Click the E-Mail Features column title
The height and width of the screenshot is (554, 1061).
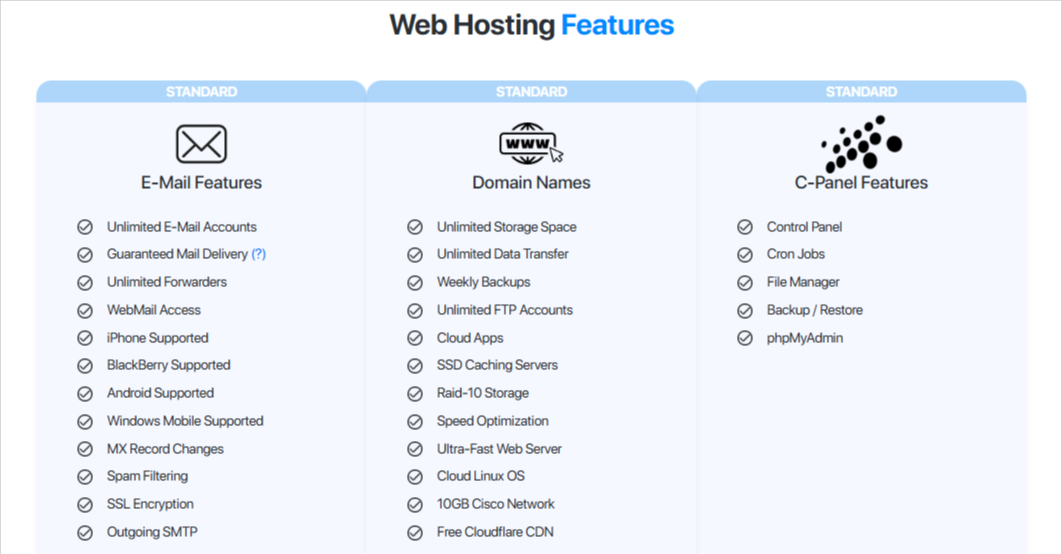tap(201, 183)
